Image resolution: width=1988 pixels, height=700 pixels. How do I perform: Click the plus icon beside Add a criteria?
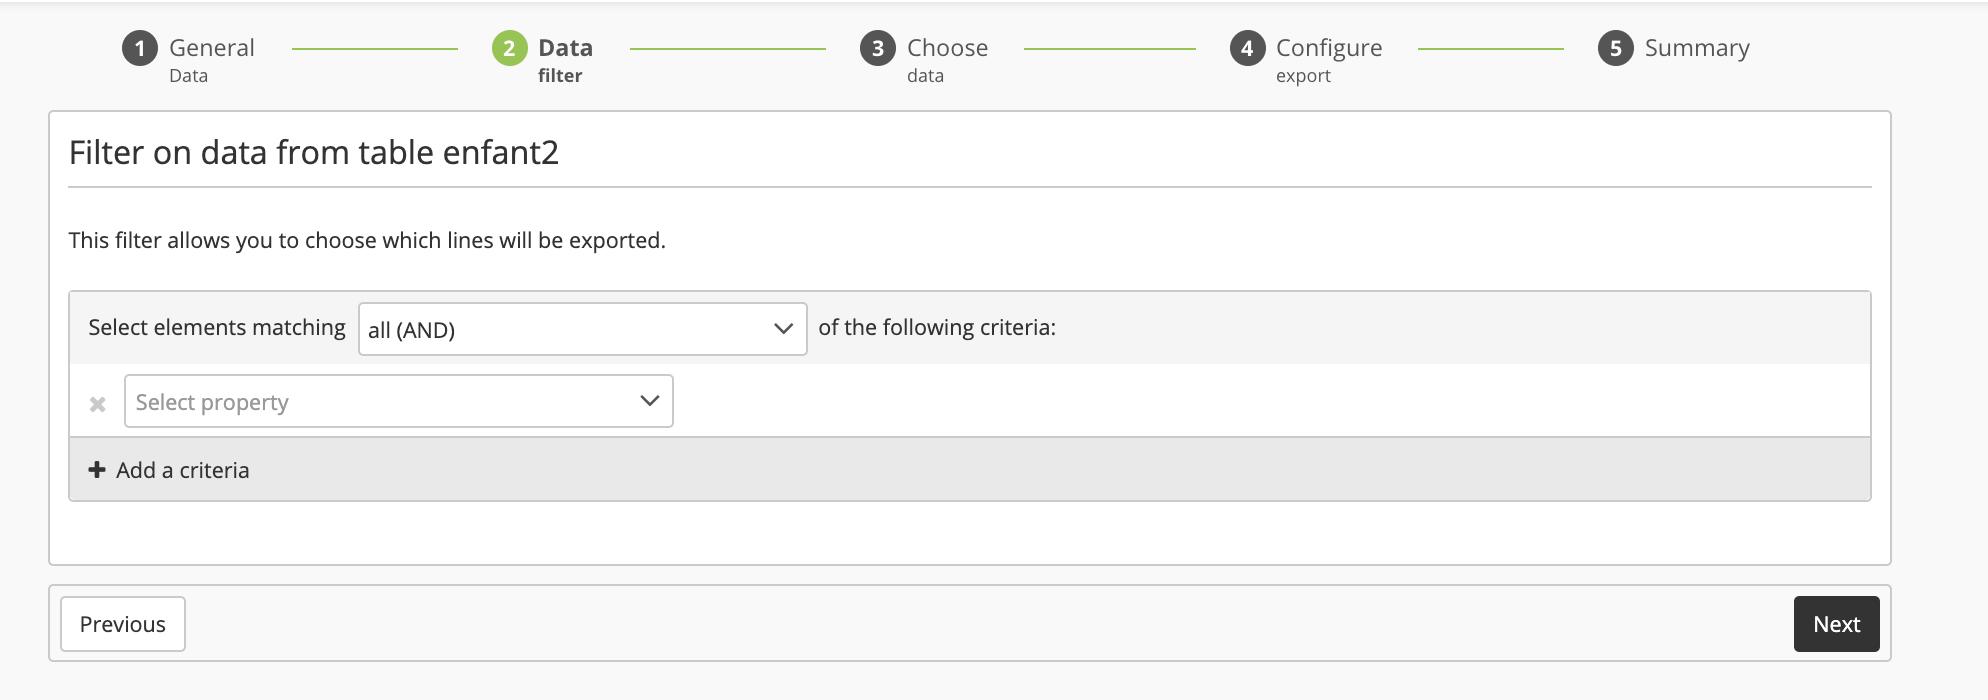(x=97, y=470)
